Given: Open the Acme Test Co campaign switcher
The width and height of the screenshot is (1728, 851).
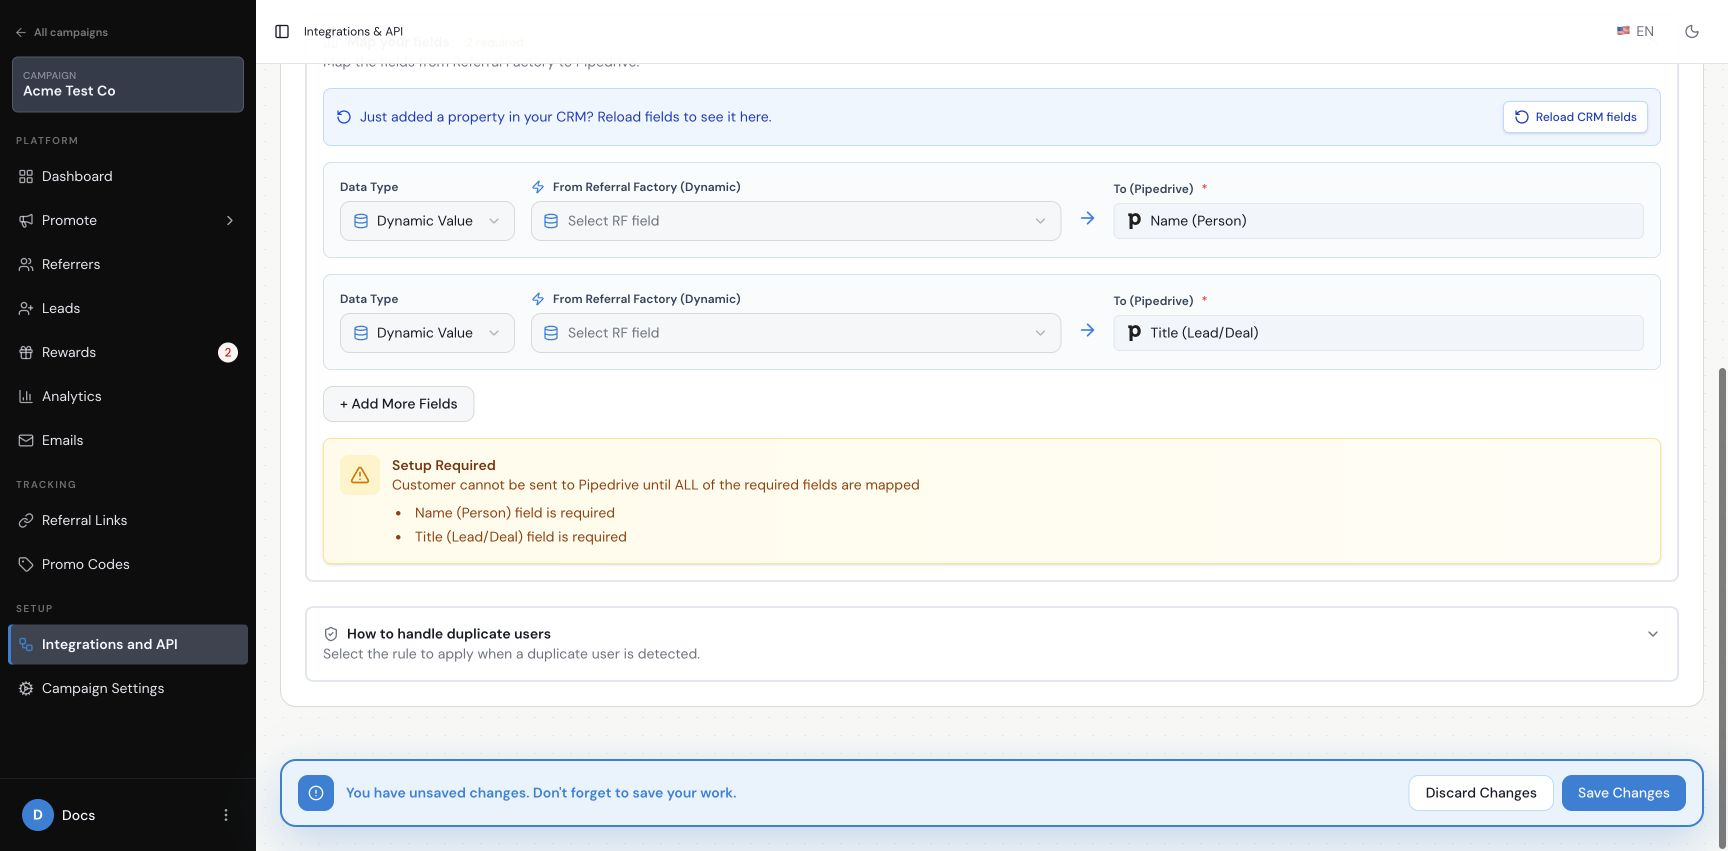Looking at the screenshot, I should tap(128, 84).
